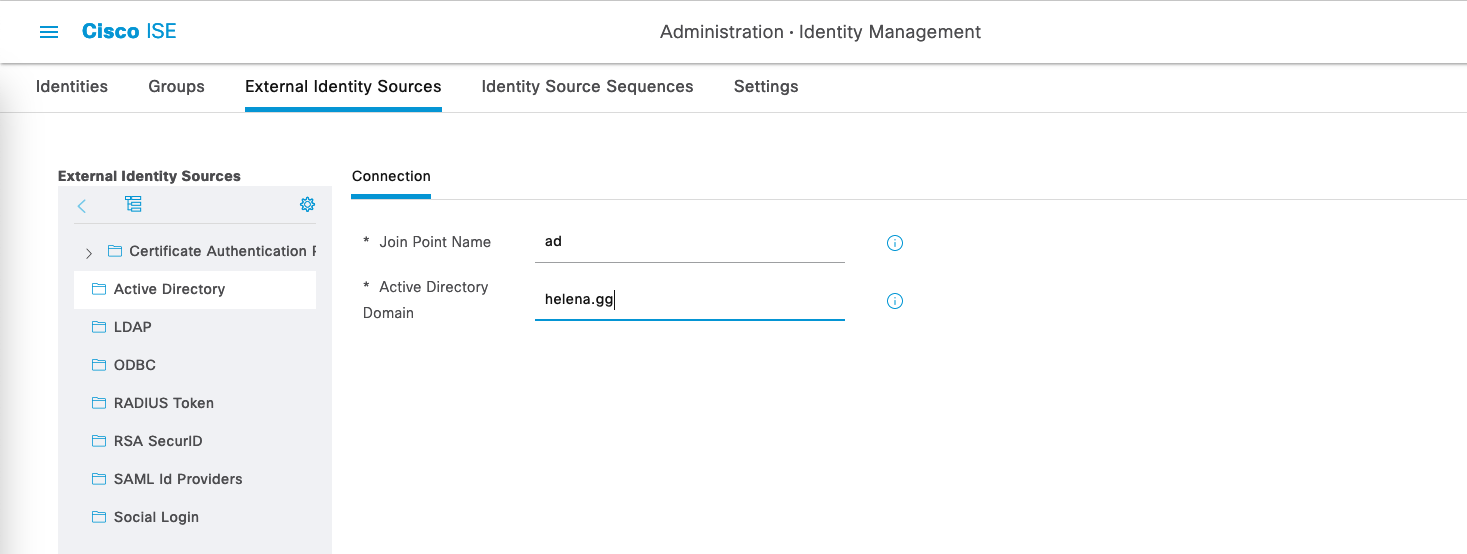This screenshot has width=1467, height=554.
Task: Click the tree view icon in sidebar
Action: point(133,204)
